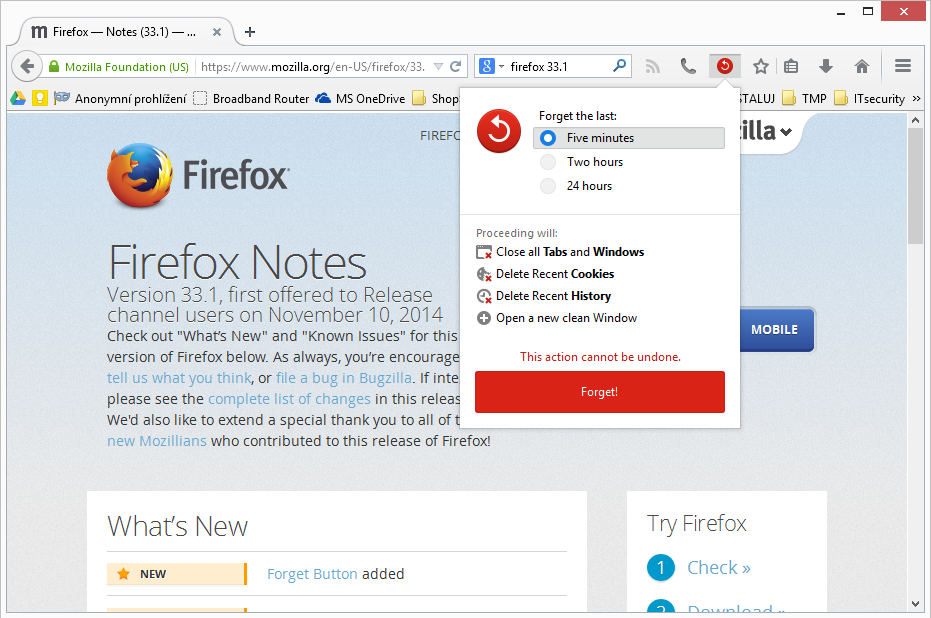The width and height of the screenshot is (931, 618).
Task: Open the 'new Mozillians' link
Action: click(x=157, y=441)
